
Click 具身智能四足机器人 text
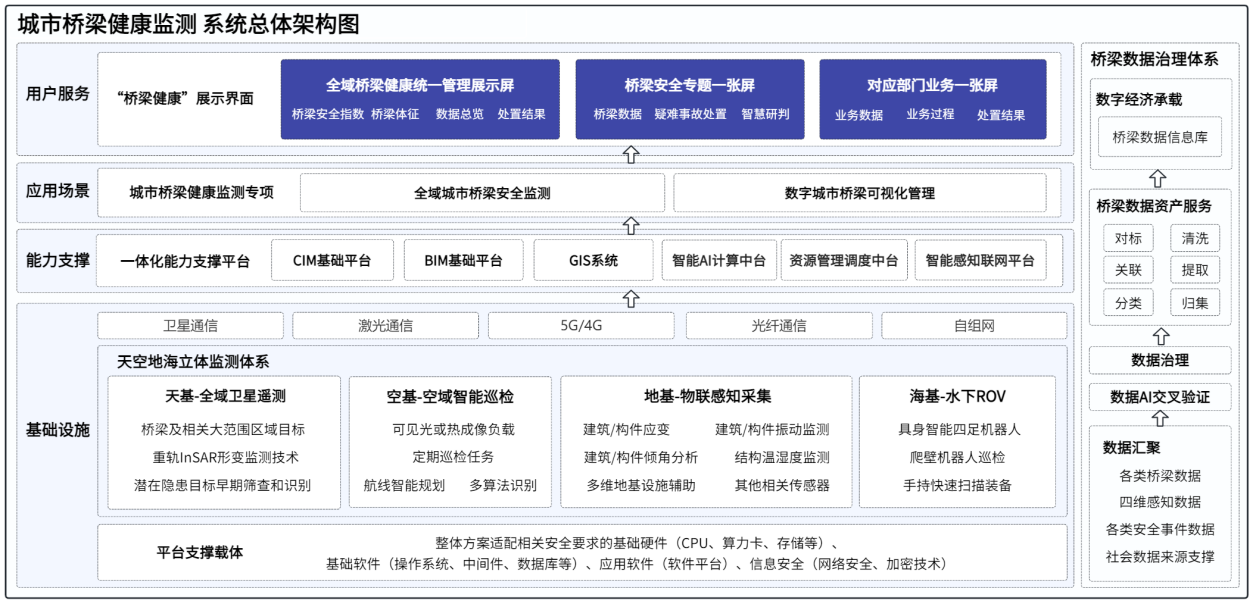tap(960, 429)
